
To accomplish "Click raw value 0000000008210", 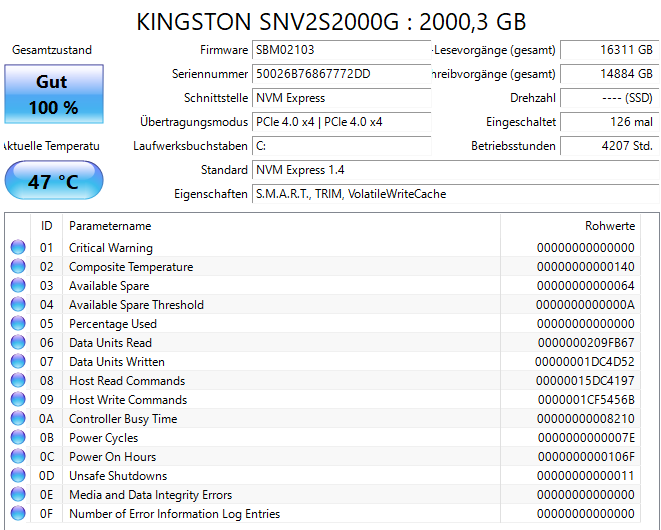I will (586, 419).
